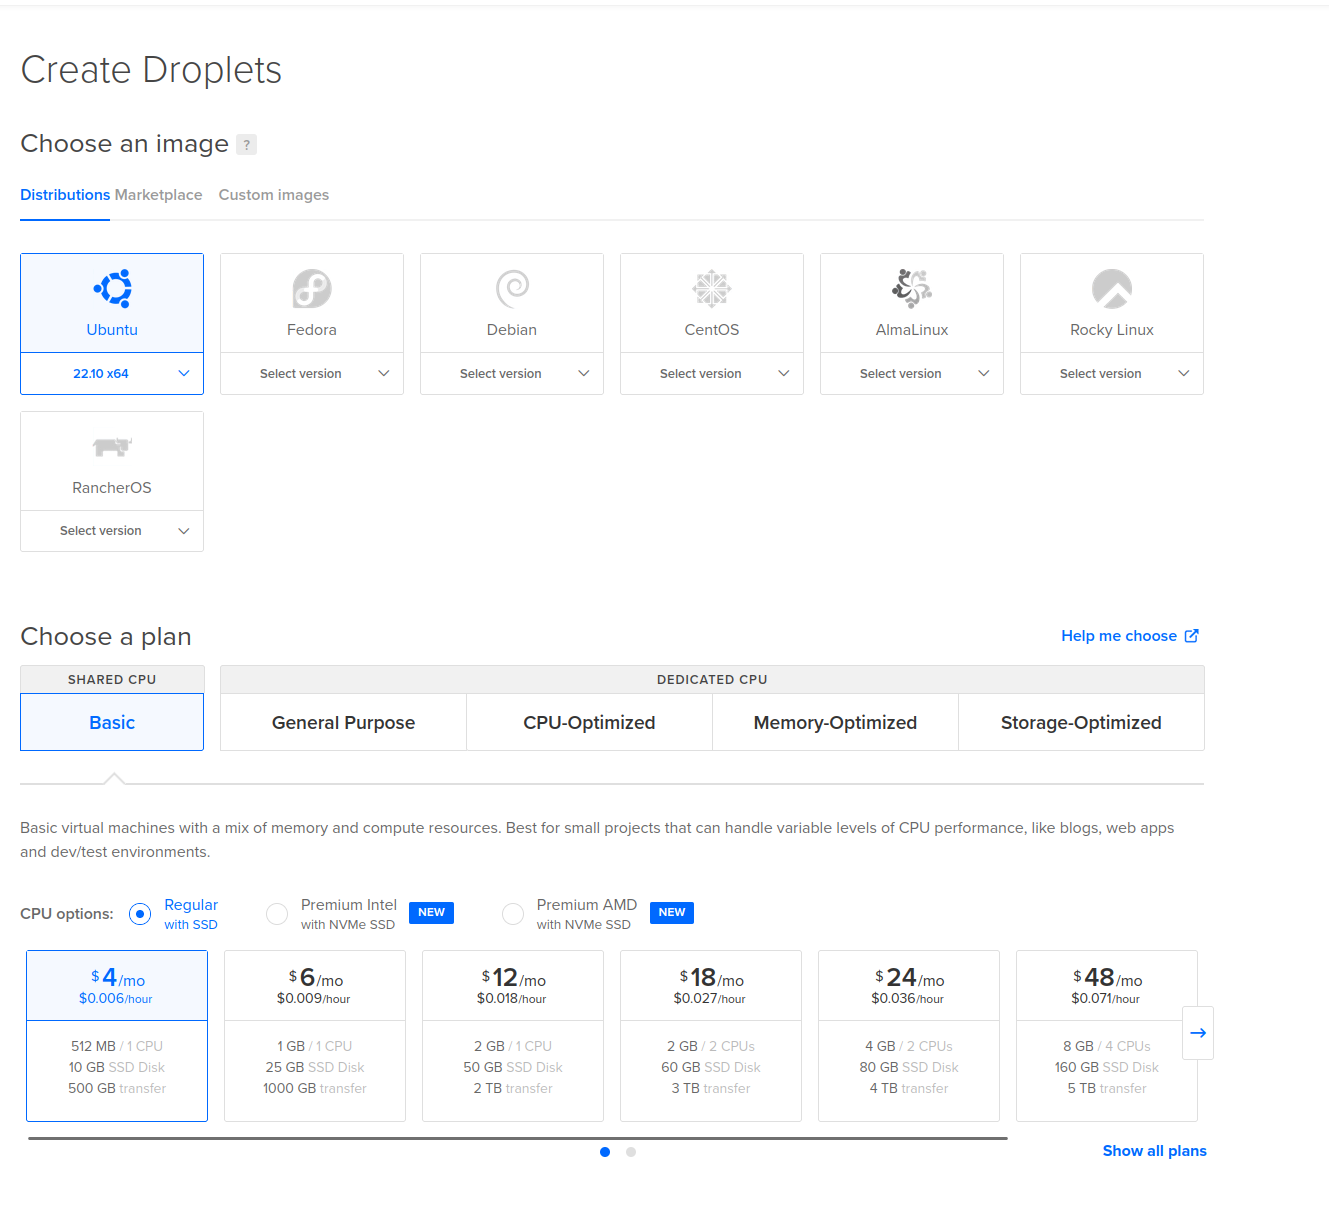Click the plans horizontal scrollbar
Viewport: 1329px width, 1214px height.
(x=518, y=1138)
